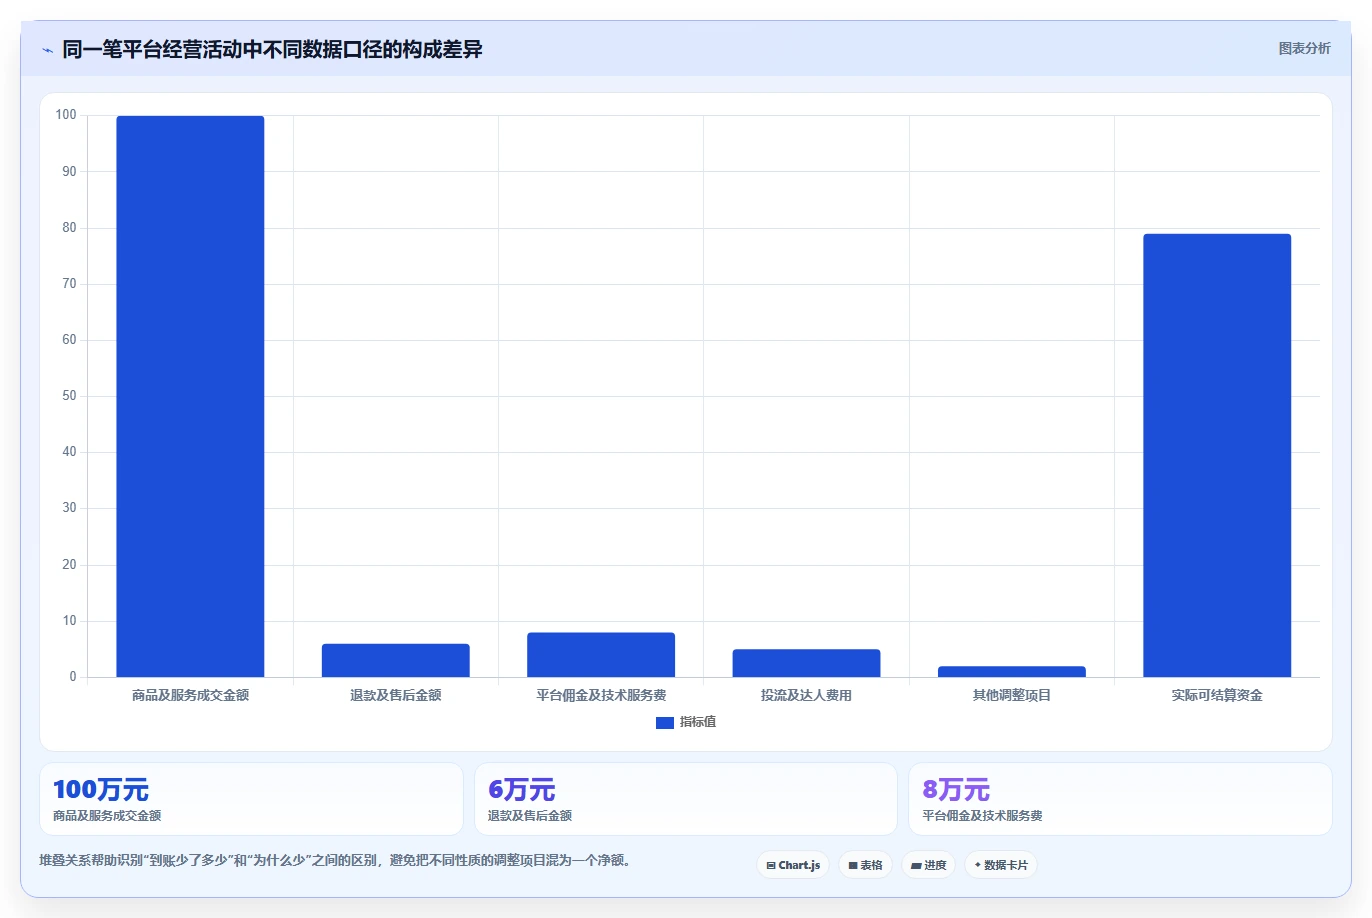Click the 商品及服务成交金额 bar in the chart

pos(190,396)
